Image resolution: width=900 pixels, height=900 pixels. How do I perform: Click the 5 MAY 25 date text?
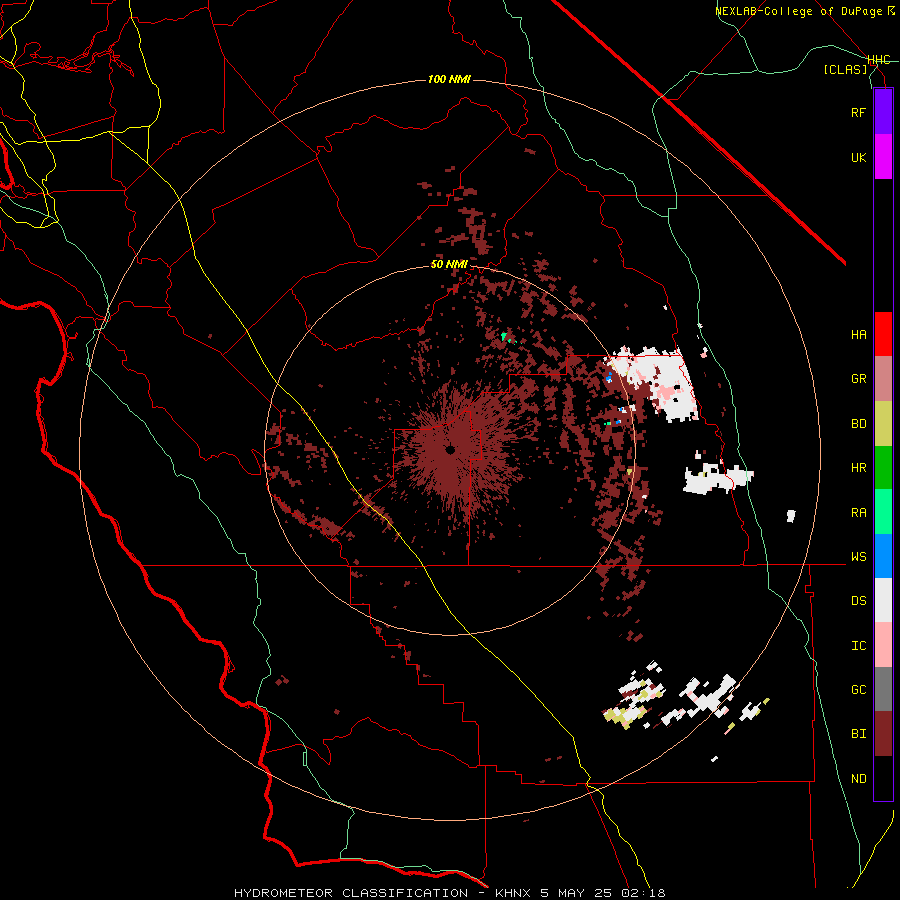pos(577,893)
